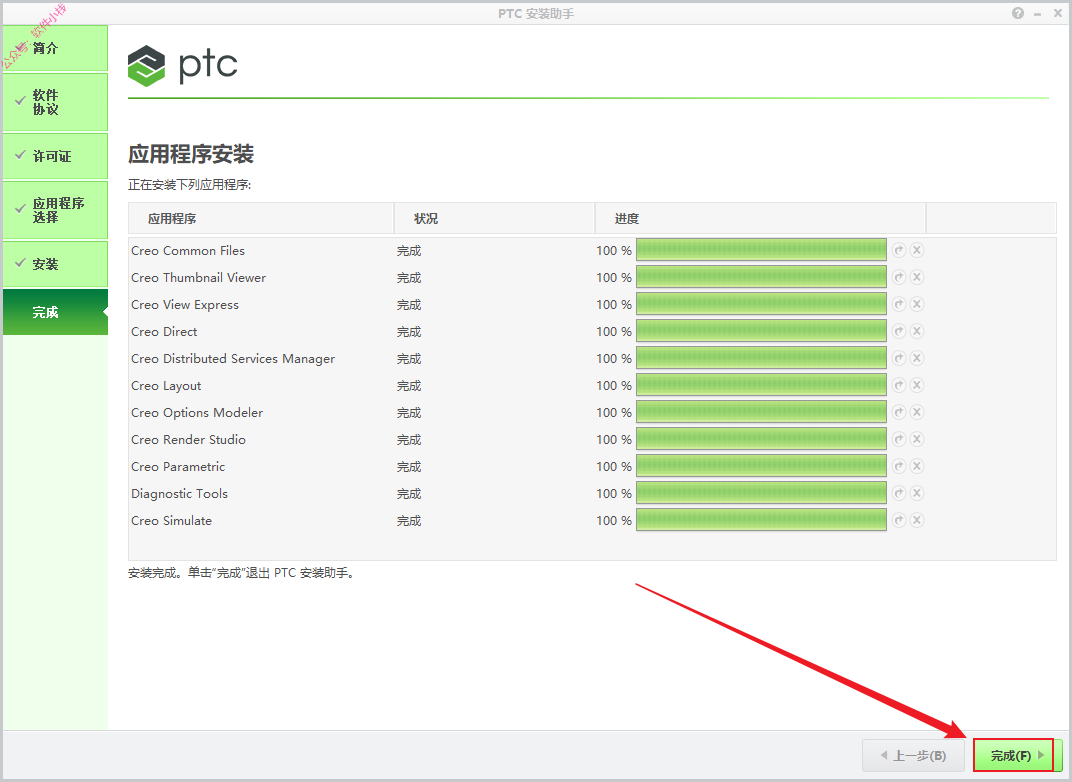Click the cancel X icon for Creo Direct
1072x782 pixels.
917,331
